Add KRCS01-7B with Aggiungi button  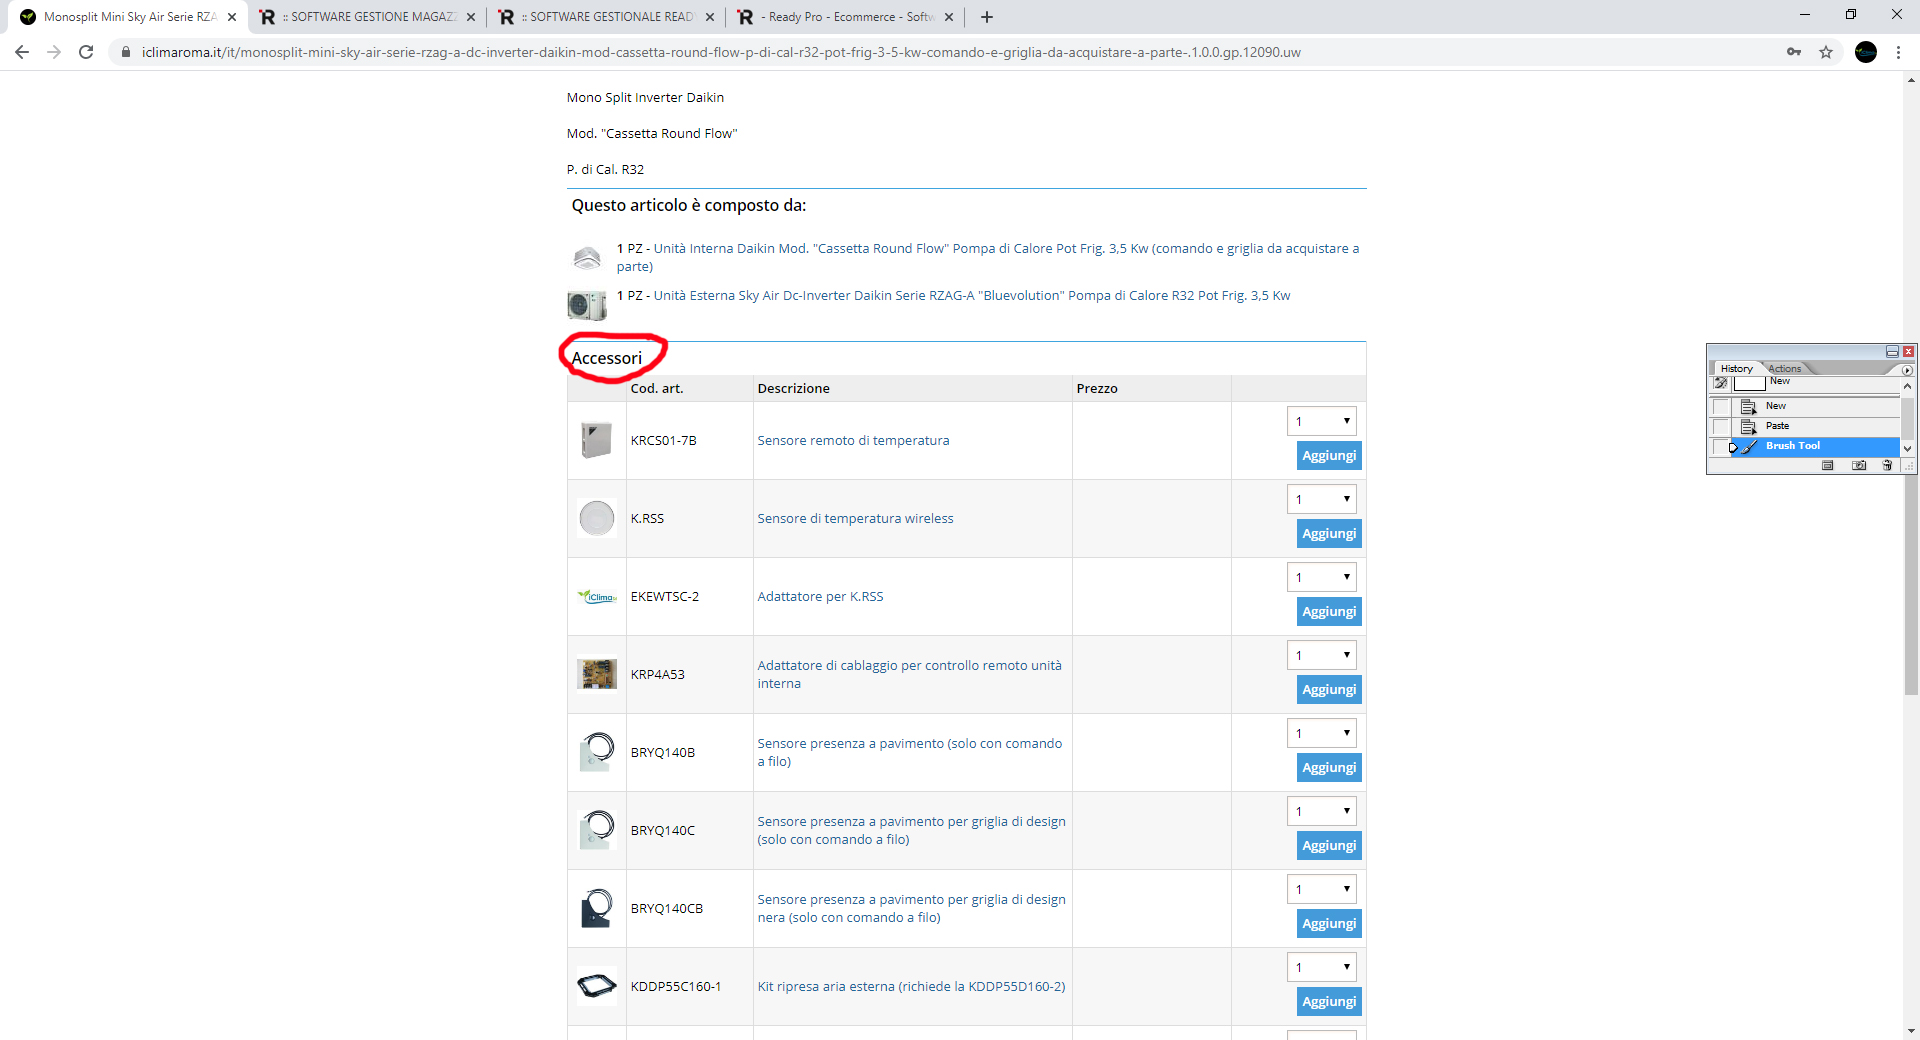(1329, 456)
